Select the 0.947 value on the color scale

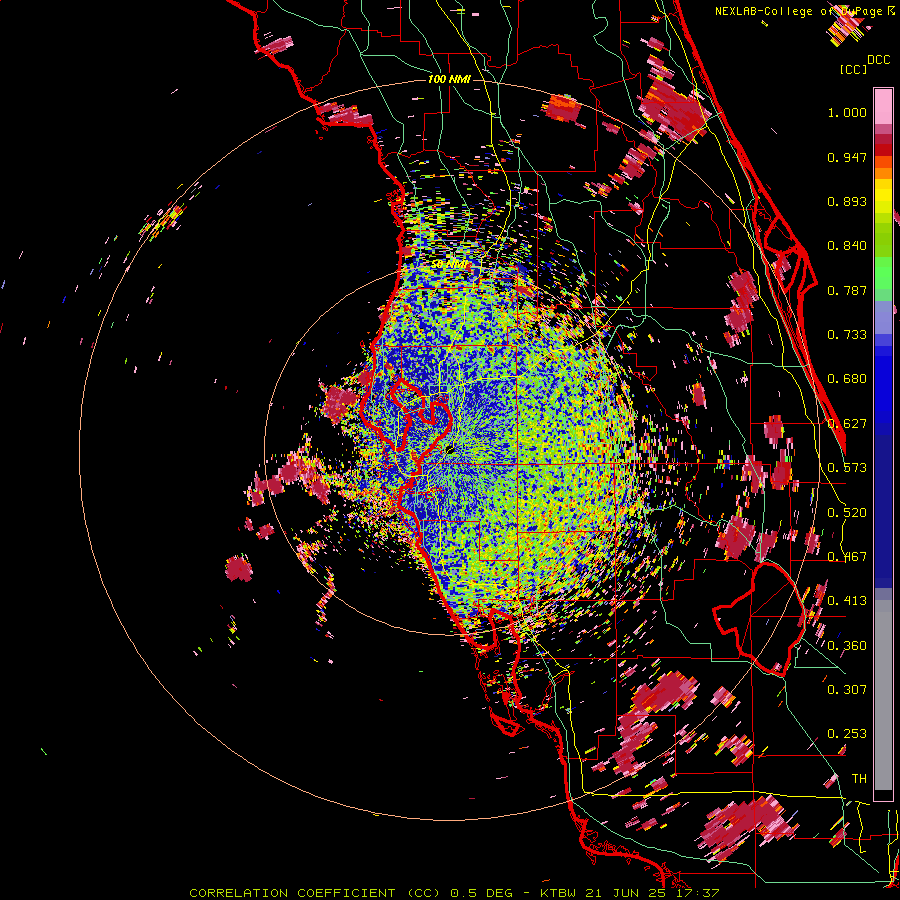pyautogui.click(x=847, y=157)
